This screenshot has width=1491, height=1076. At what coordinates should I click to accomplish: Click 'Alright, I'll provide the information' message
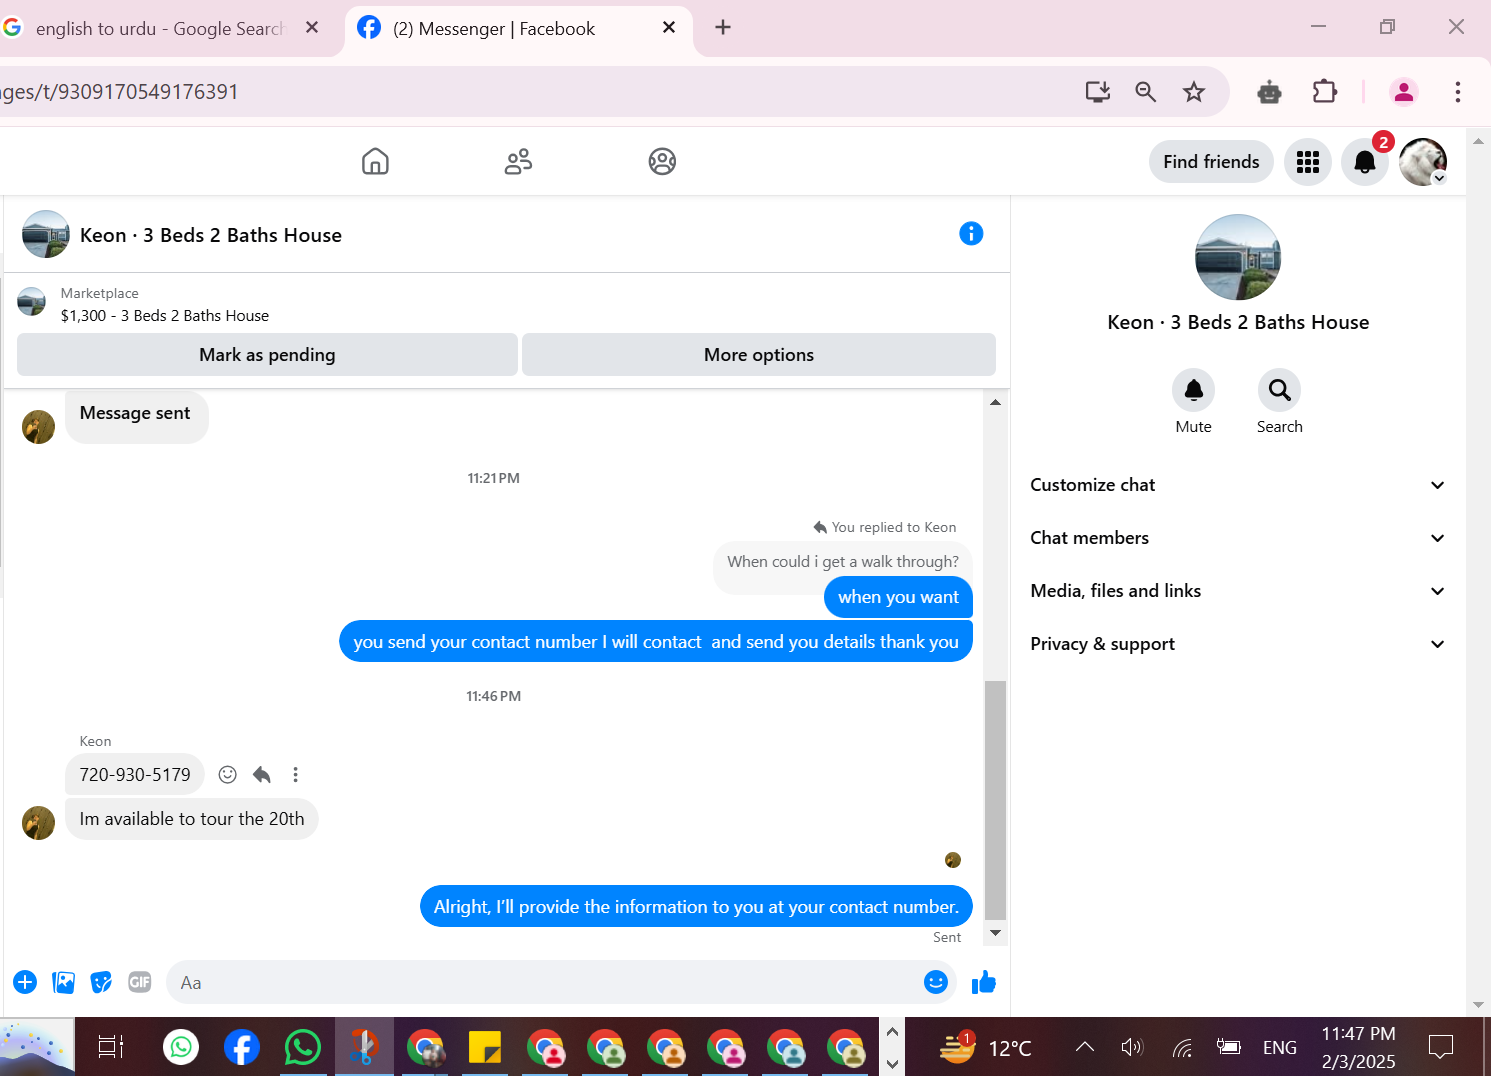tap(696, 907)
